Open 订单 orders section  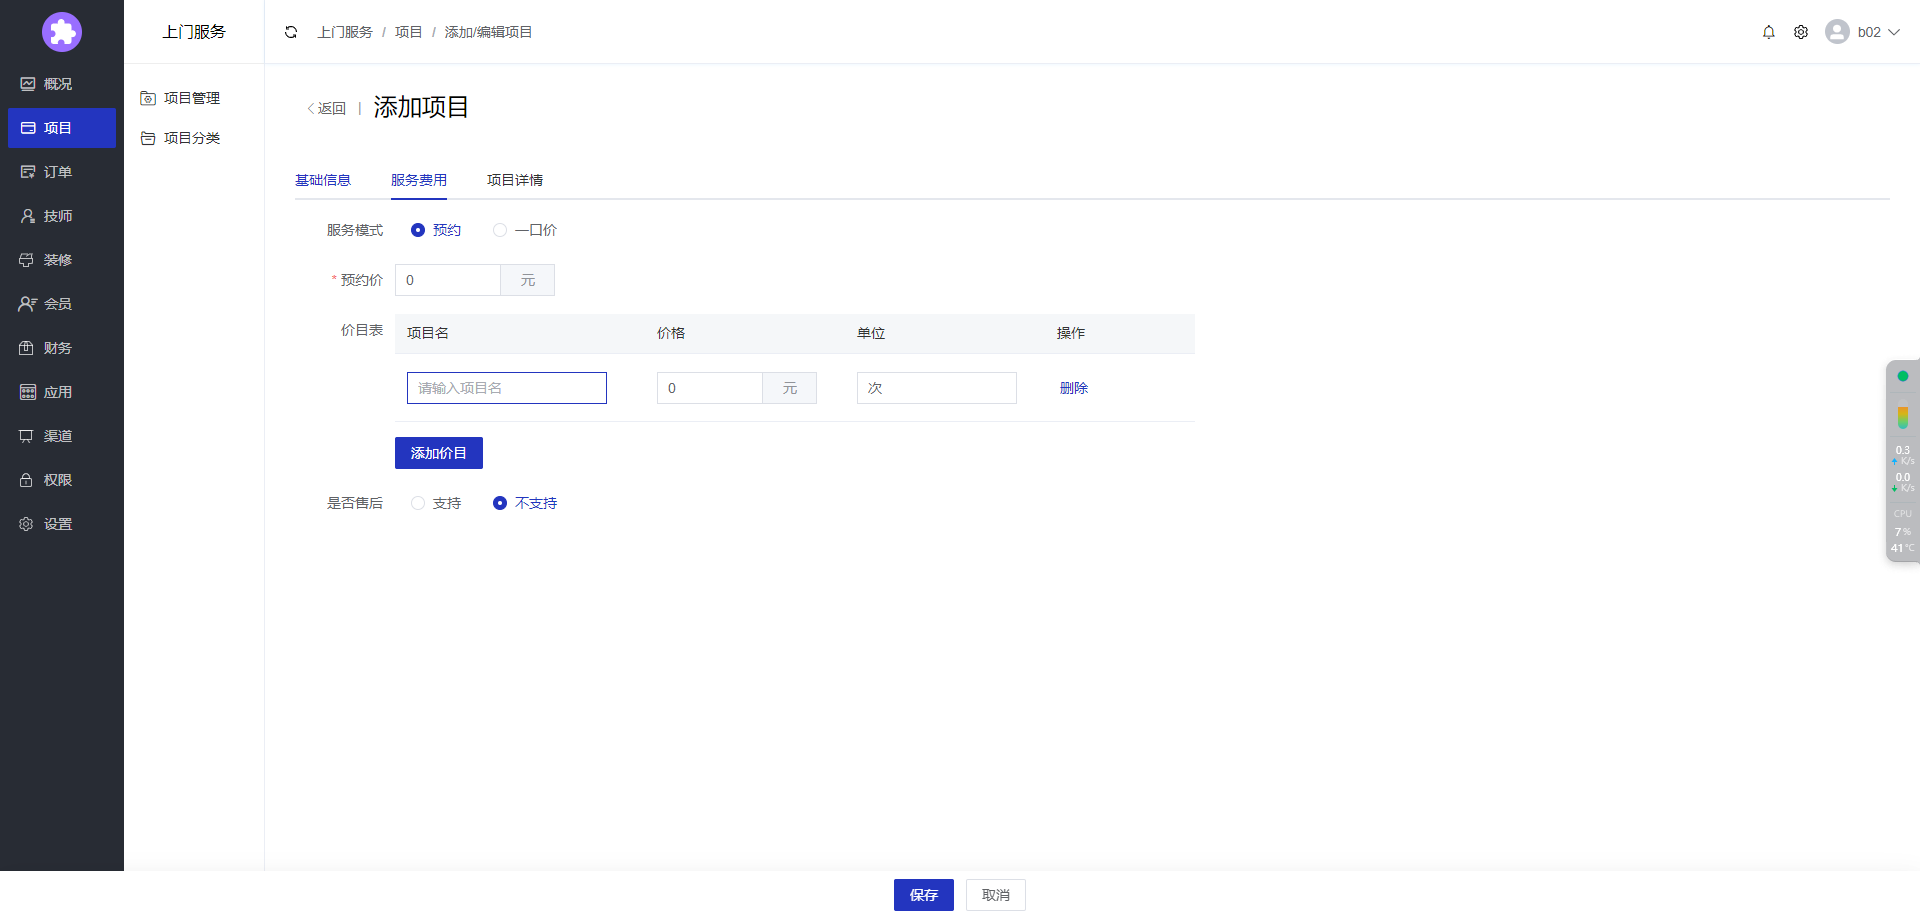tap(62, 172)
